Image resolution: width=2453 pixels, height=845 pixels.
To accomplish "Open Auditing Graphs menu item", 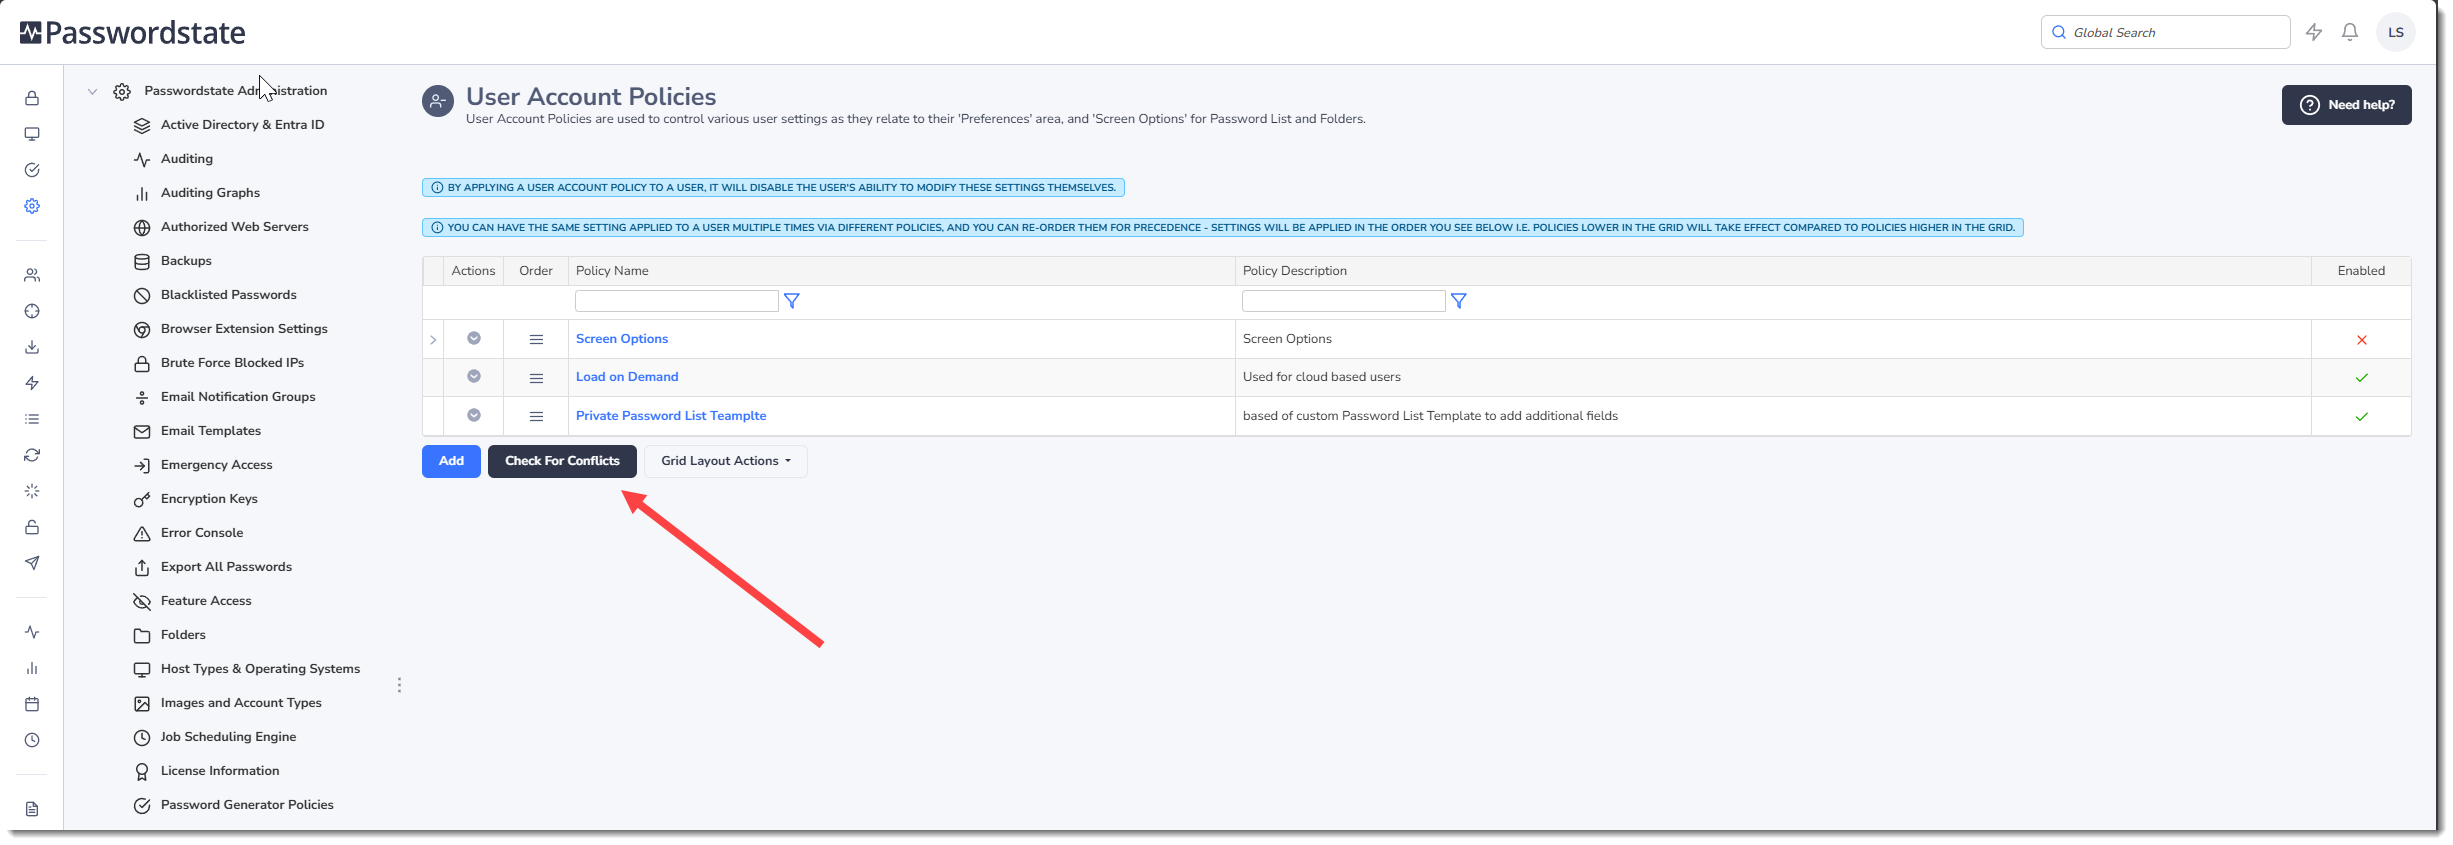I will click(210, 193).
